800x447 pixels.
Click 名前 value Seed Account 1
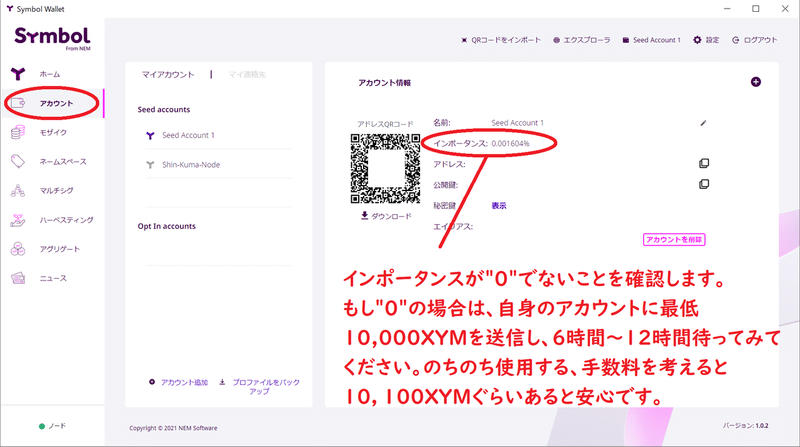pyautogui.click(x=517, y=123)
